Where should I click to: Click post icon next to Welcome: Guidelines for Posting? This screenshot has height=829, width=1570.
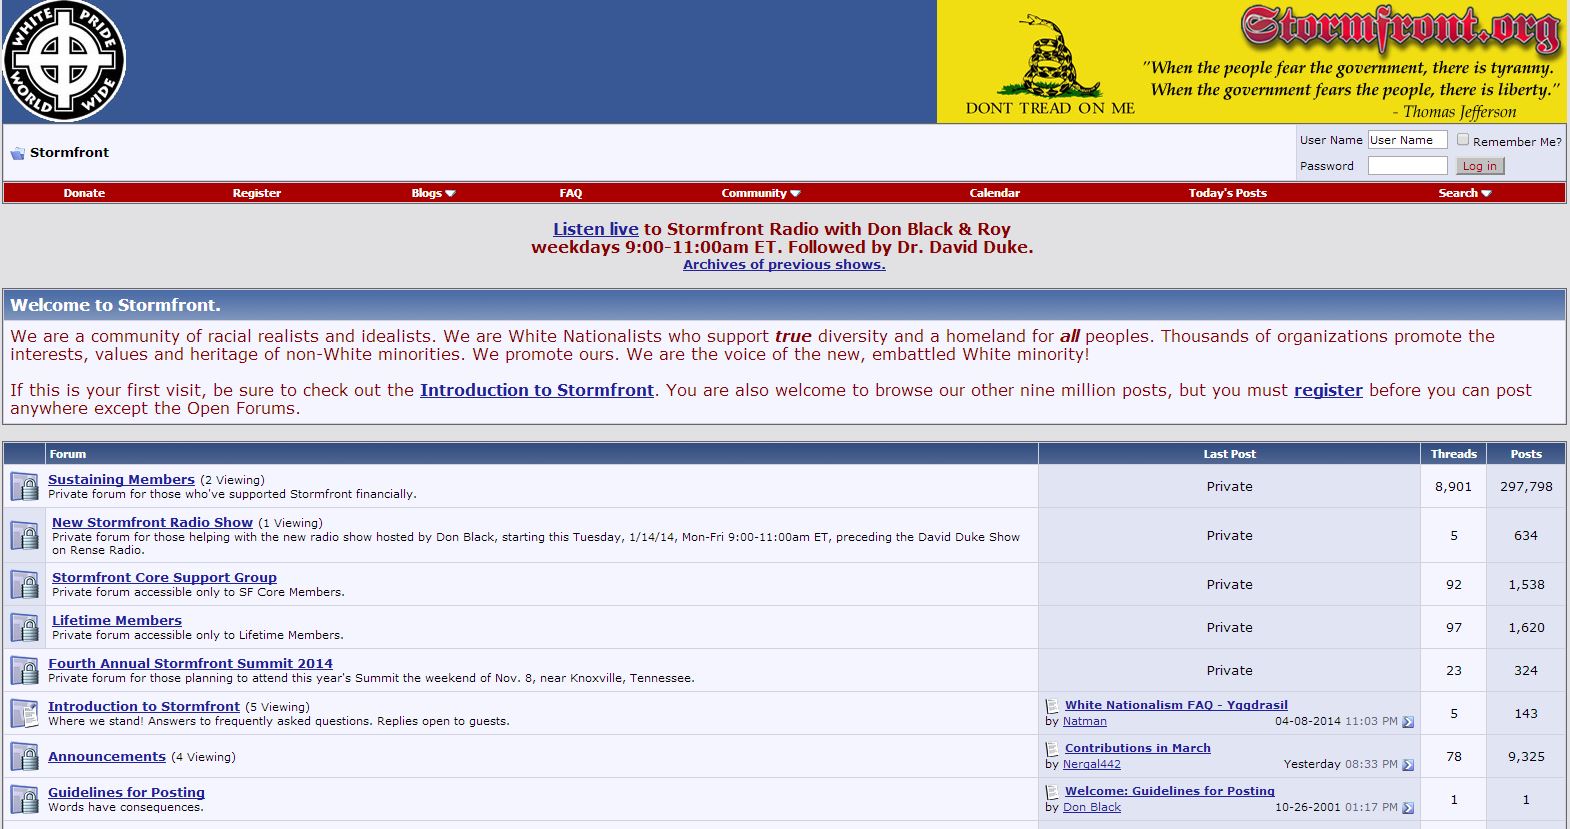1052,792
